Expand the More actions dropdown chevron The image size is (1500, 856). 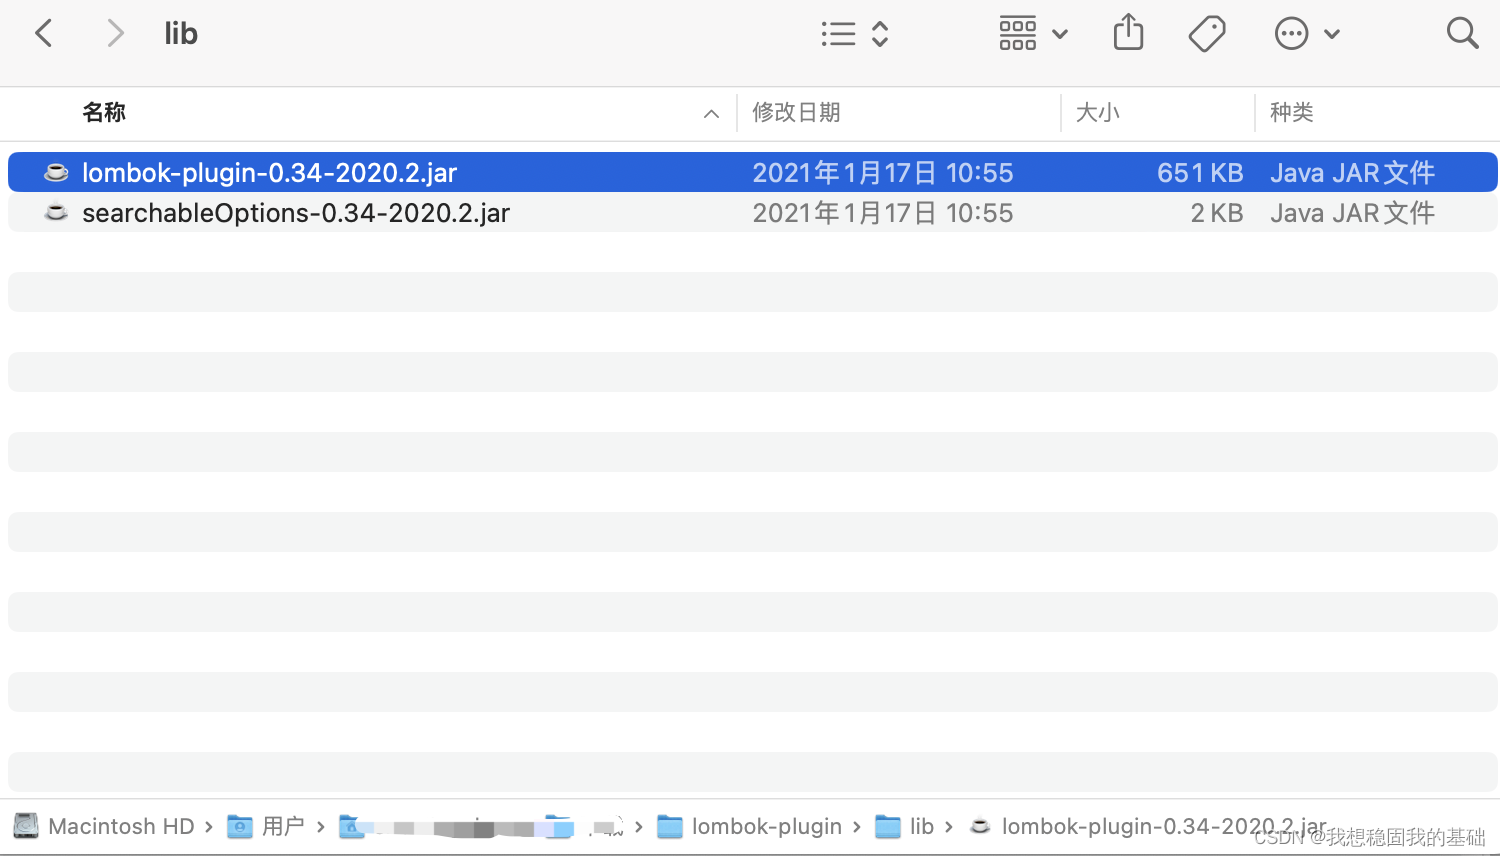[x=1332, y=34]
